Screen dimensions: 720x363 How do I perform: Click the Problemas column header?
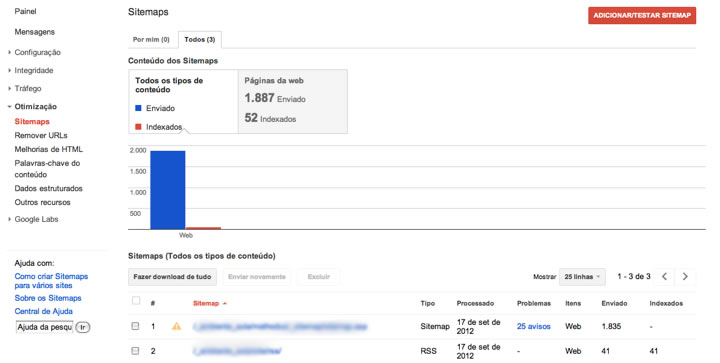click(x=534, y=303)
